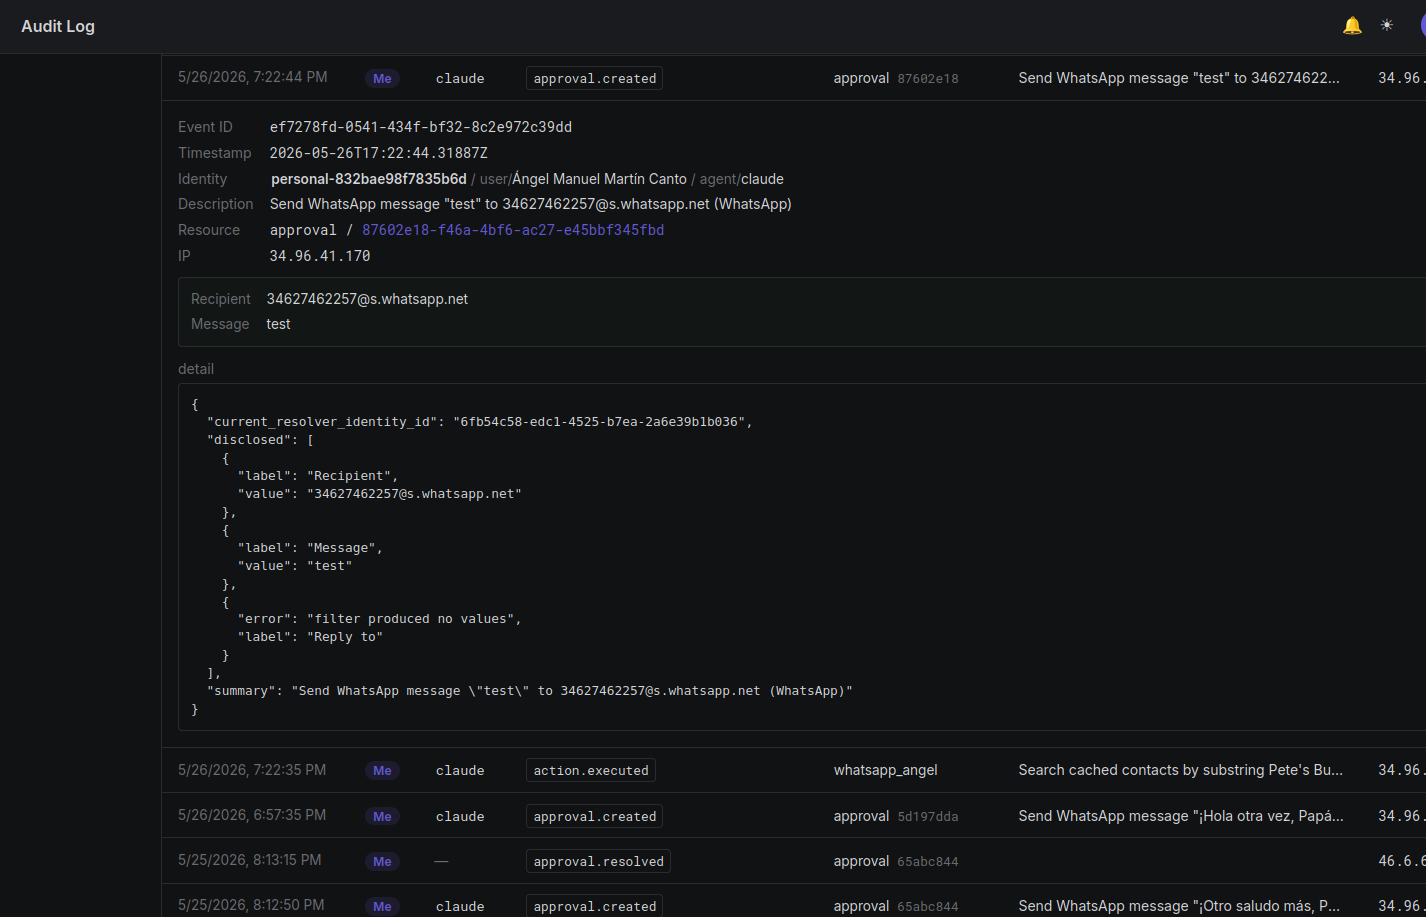Click the approval.created tag on the 8:12:50 PM row

point(595,906)
